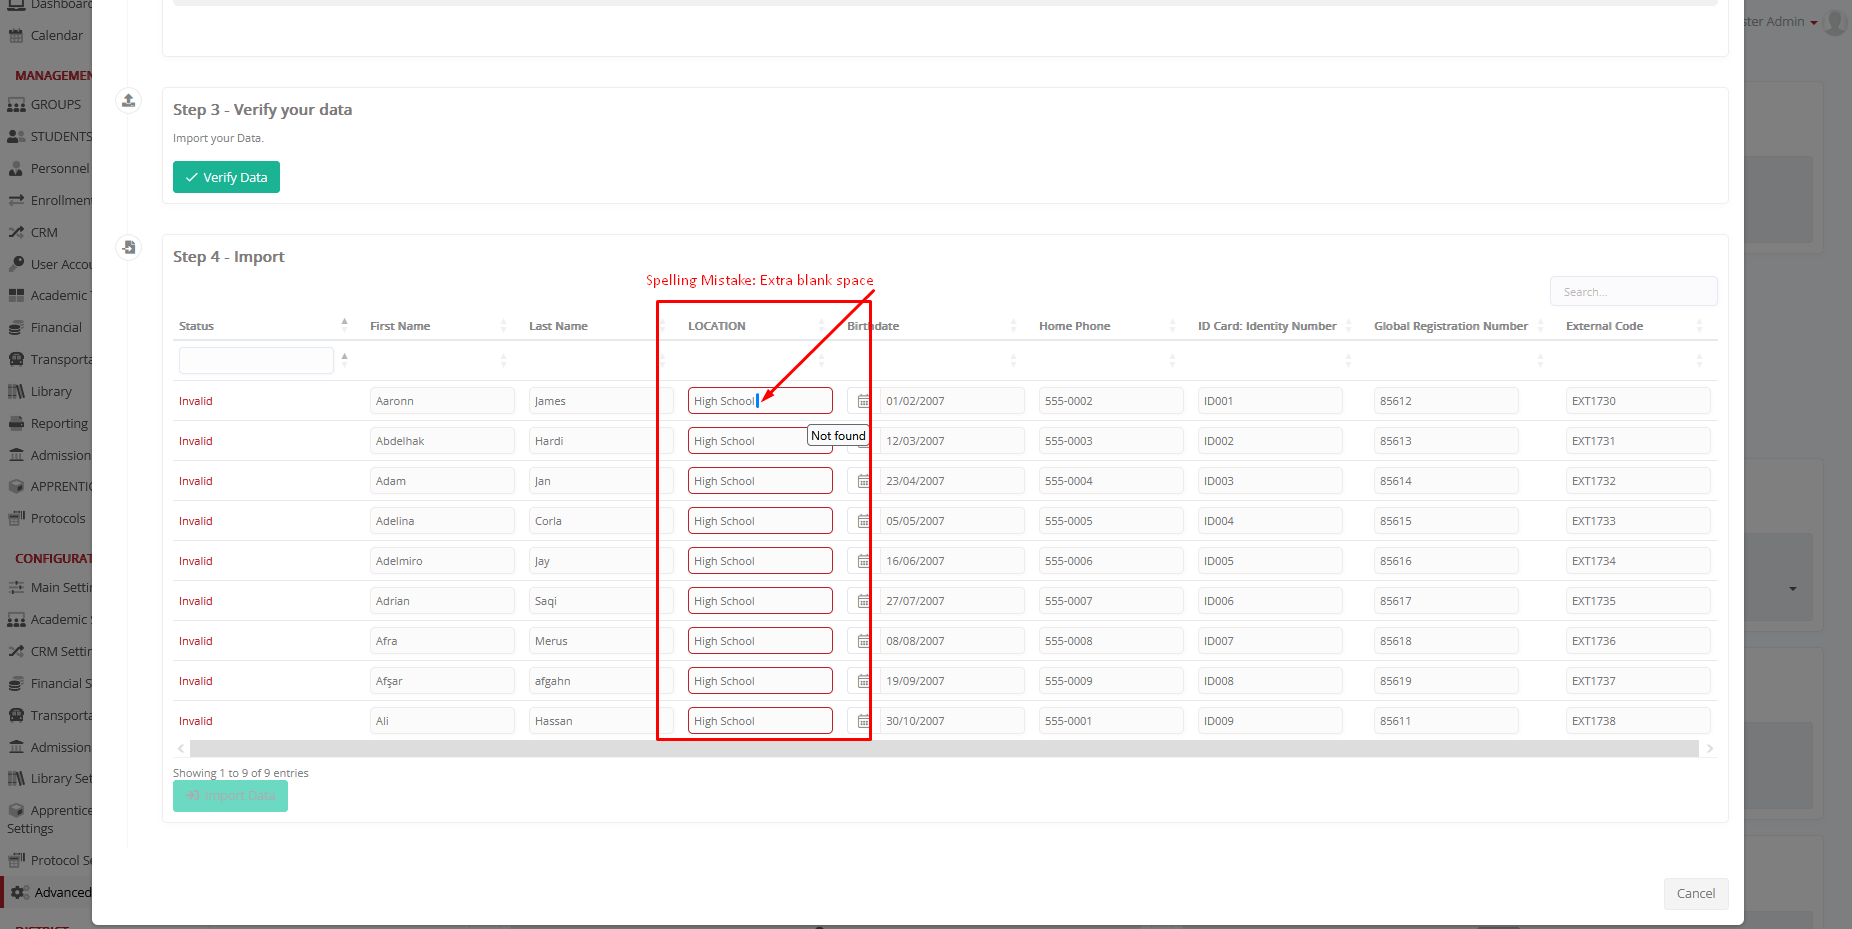Click calendar icon next to 30/10/2007
Viewport: 1852px width, 929px height.
863,721
